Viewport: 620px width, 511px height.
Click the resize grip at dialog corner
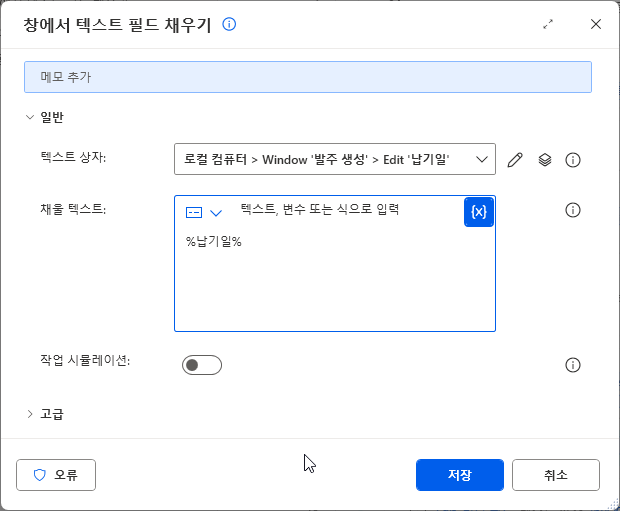[x=613, y=504]
